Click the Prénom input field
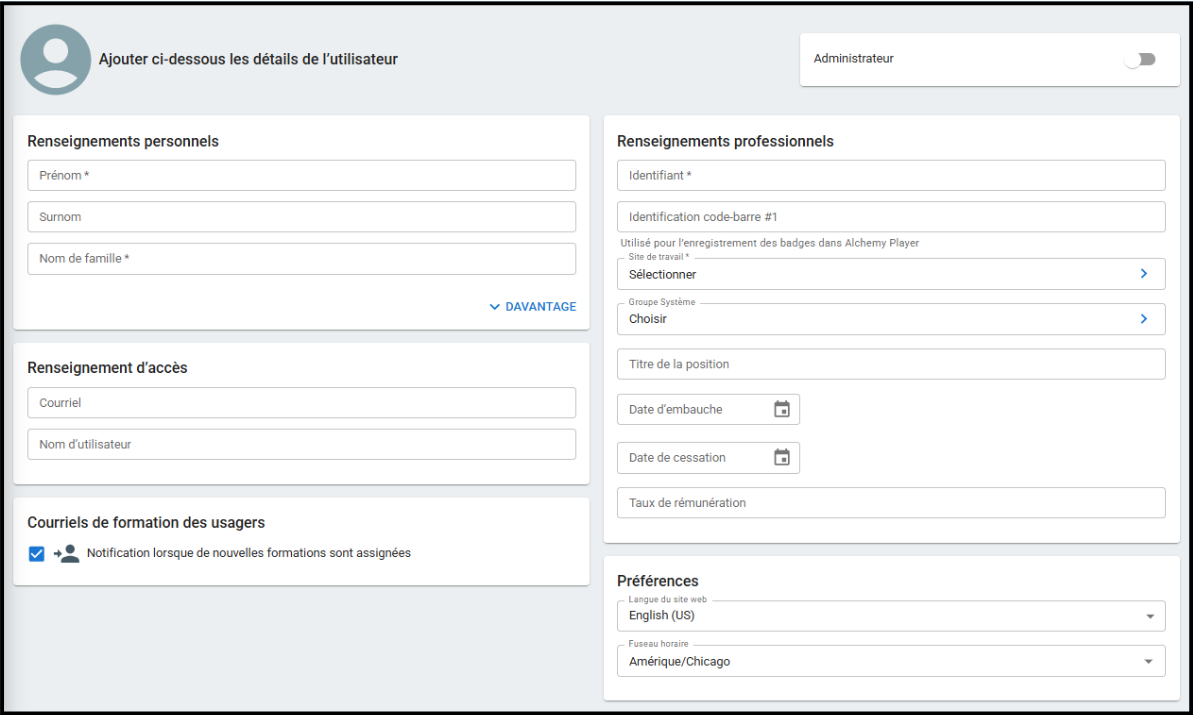 [301, 175]
